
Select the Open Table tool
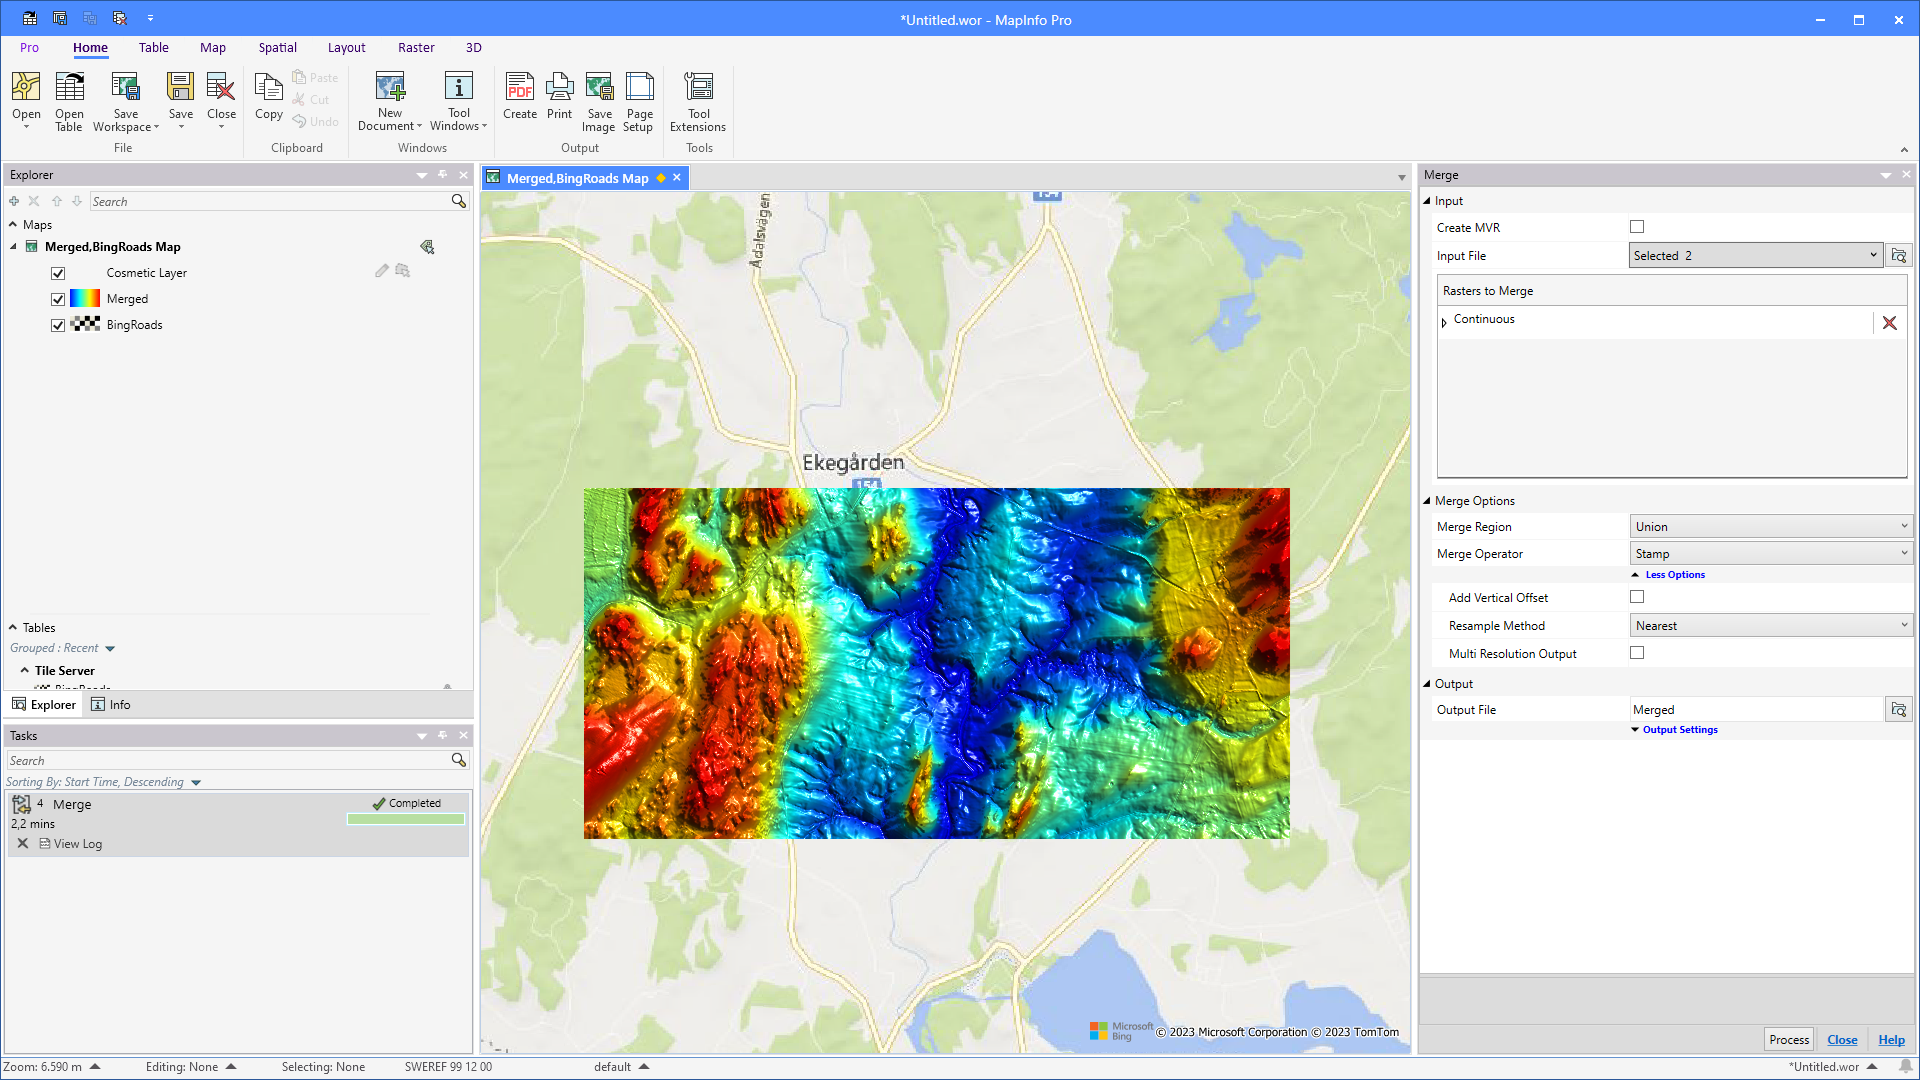pos(69,100)
